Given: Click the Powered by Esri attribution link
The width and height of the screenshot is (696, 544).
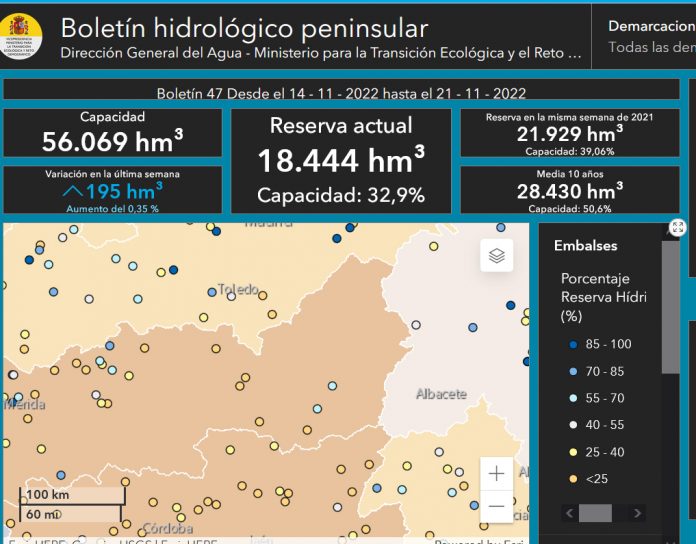Looking at the screenshot, I should coord(480,542).
